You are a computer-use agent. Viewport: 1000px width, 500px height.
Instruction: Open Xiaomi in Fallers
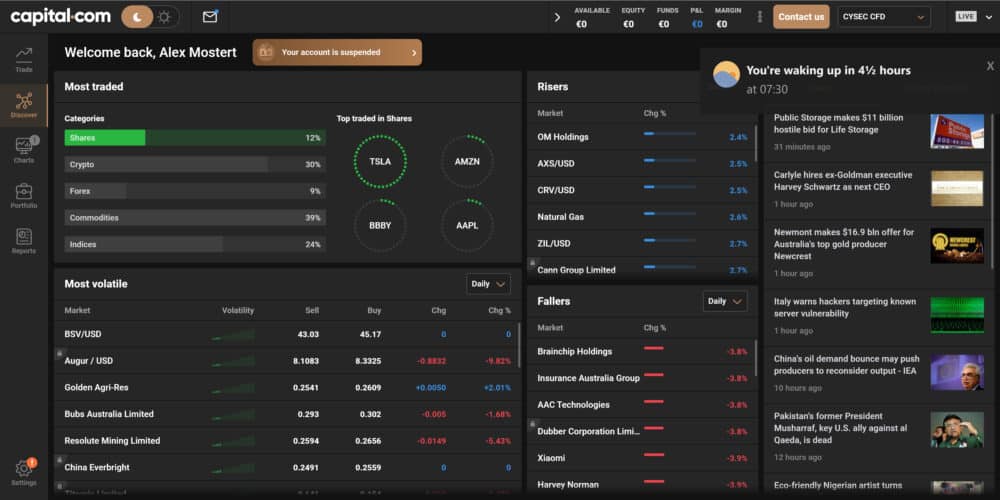(x=642, y=458)
